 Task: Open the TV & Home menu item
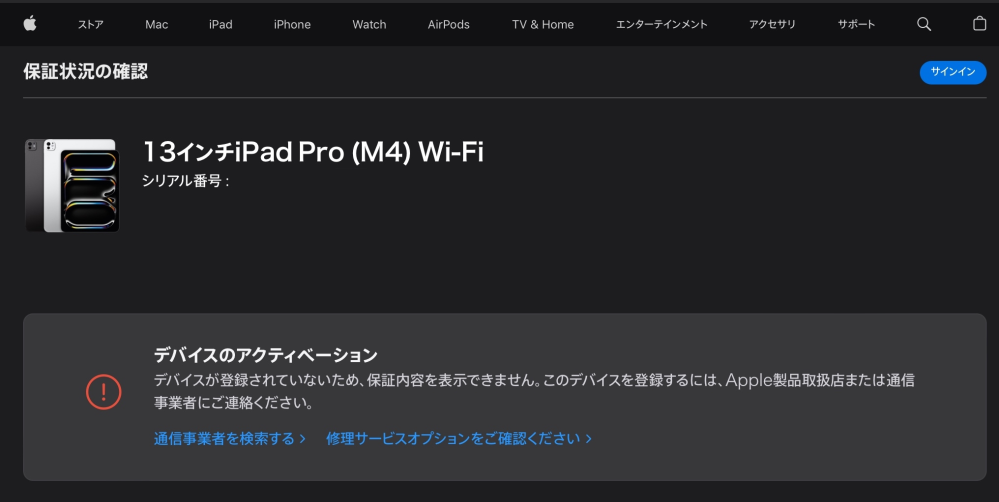[x=543, y=24]
